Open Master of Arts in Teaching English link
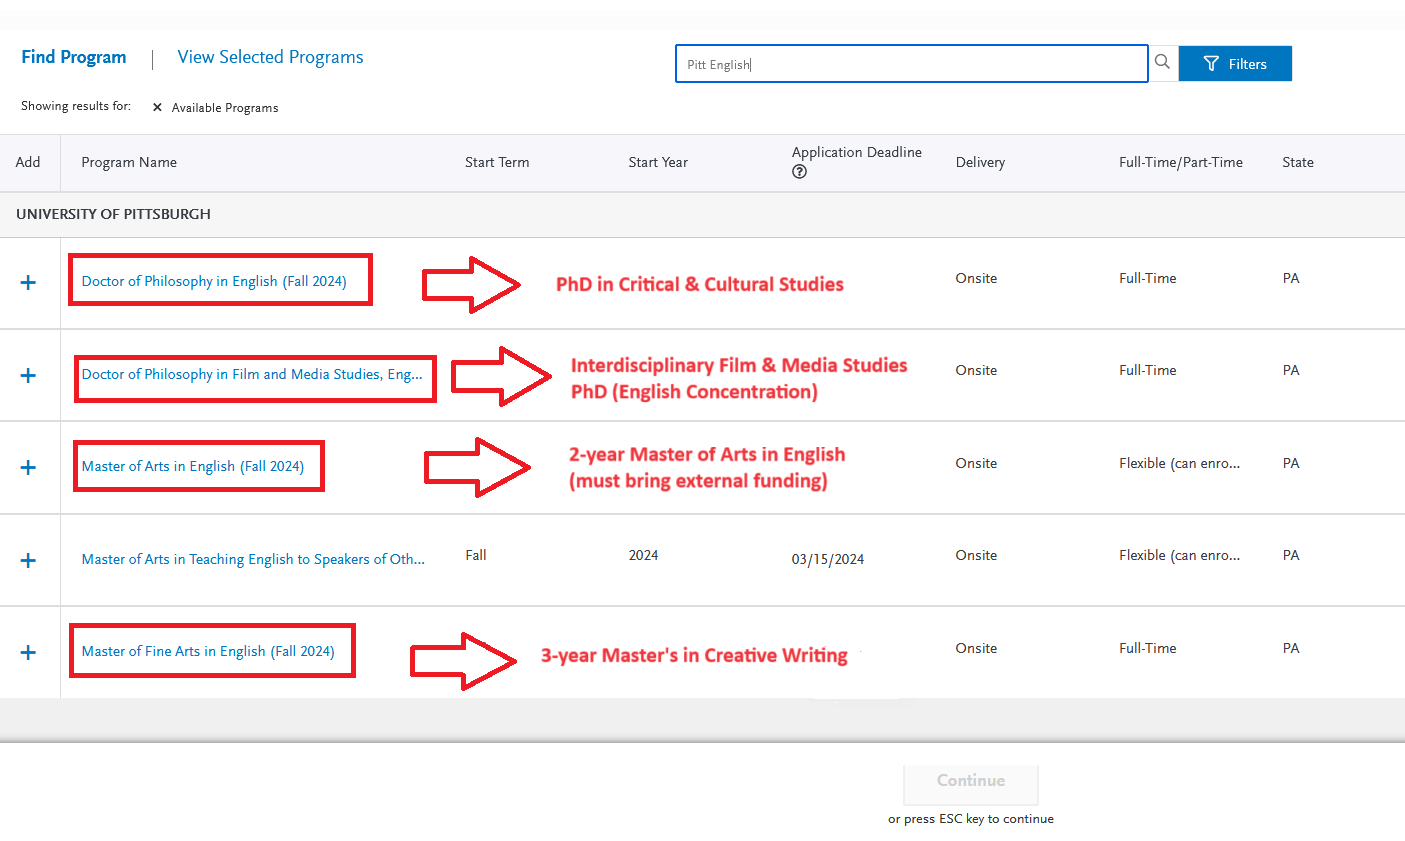 point(253,559)
